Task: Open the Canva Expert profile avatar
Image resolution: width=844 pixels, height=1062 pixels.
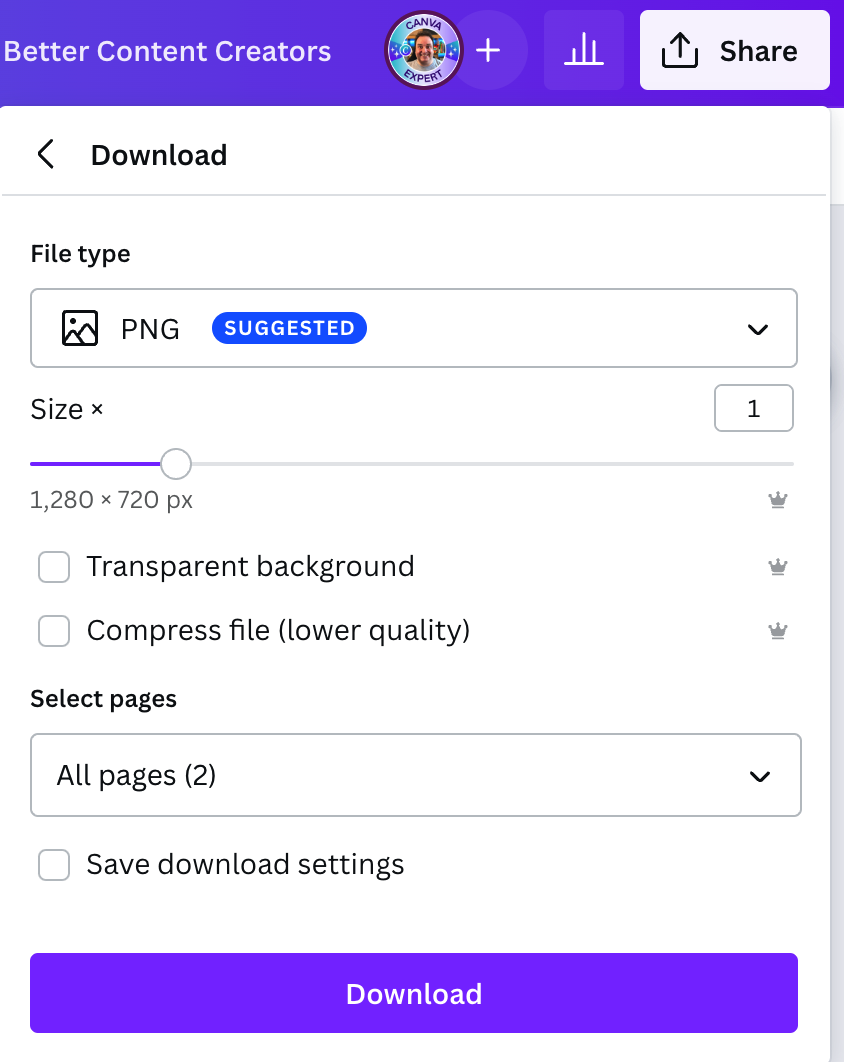Action: click(x=423, y=50)
